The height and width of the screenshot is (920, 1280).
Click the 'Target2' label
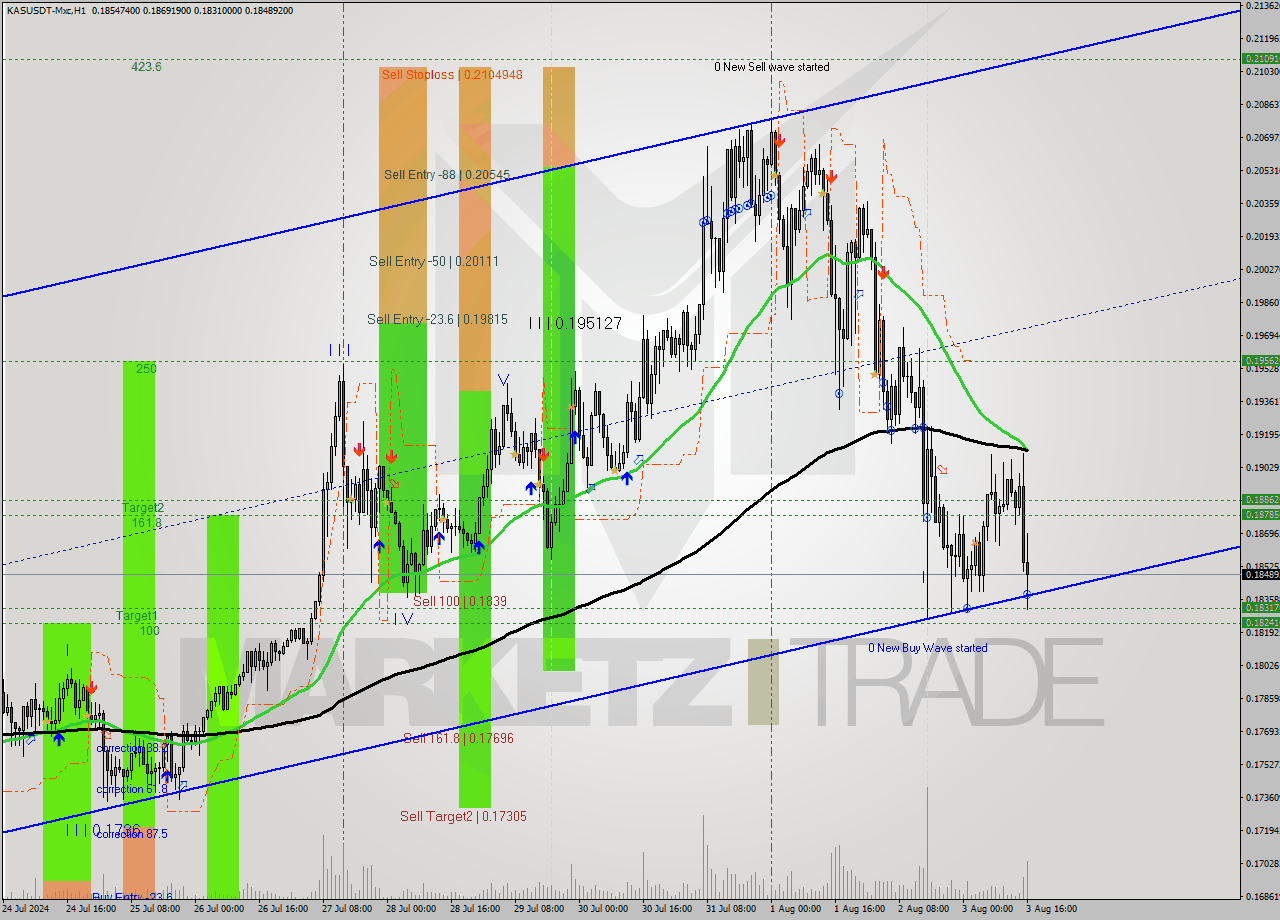tap(143, 508)
